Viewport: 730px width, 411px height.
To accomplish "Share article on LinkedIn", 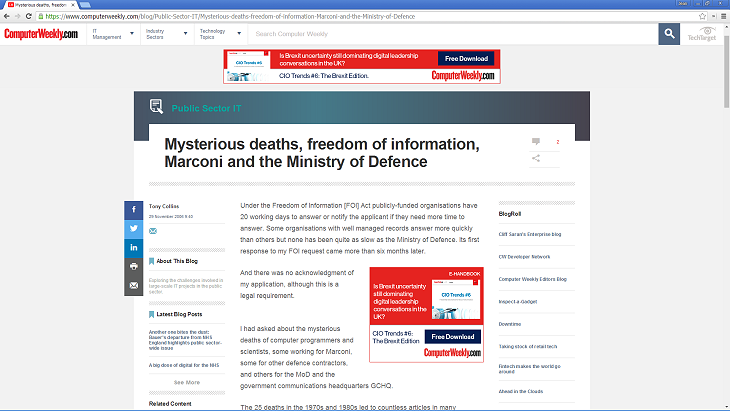I will 134,248.
